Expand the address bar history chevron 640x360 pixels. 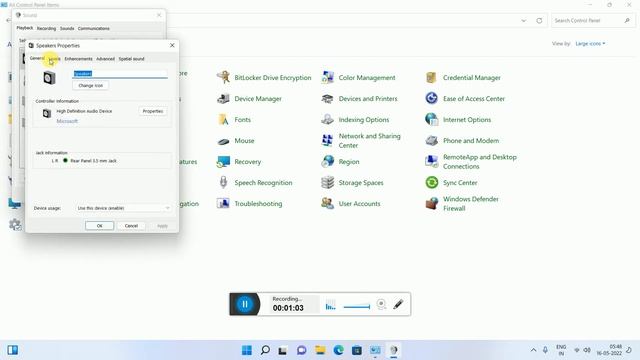click(524, 20)
